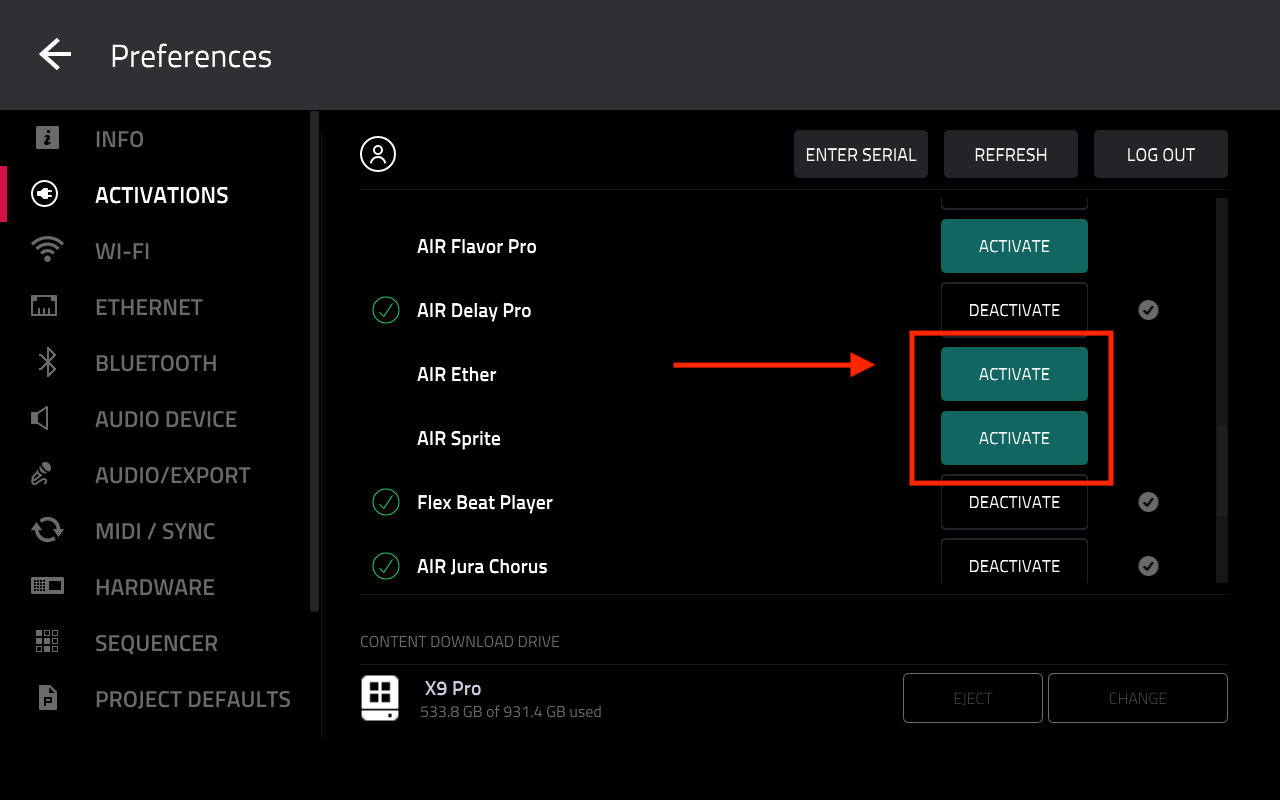Click the CONTENT DOWNLOAD DRIVE heading

(460, 642)
